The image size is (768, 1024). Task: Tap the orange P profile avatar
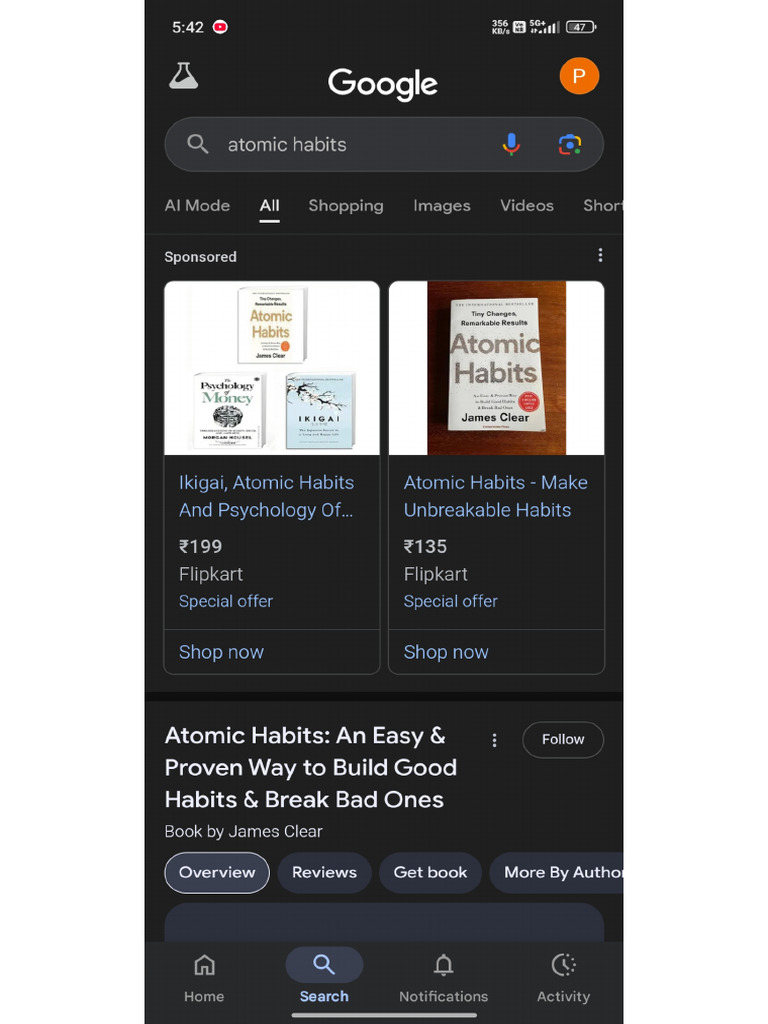click(579, 76)
